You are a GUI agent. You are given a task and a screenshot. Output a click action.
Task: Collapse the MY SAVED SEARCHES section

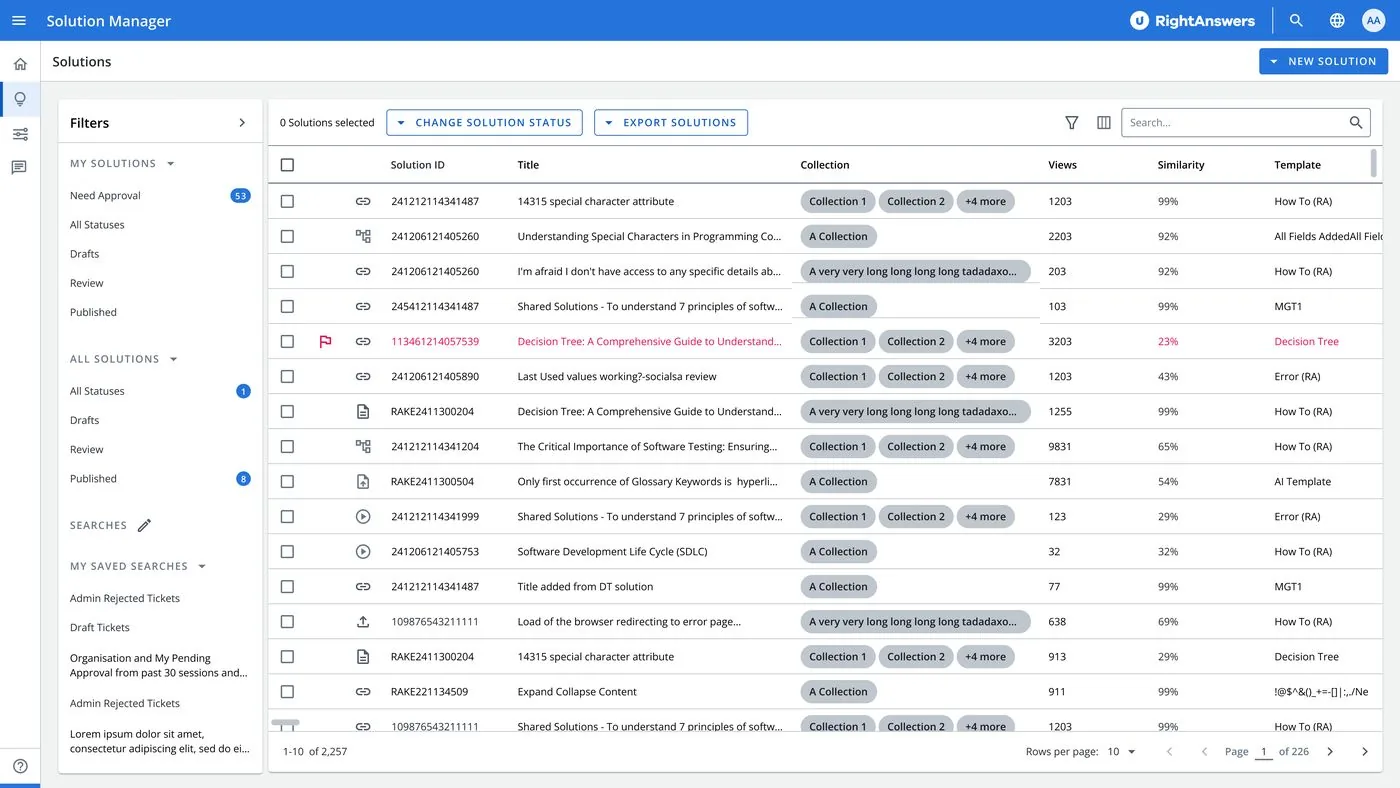(202, 566)
